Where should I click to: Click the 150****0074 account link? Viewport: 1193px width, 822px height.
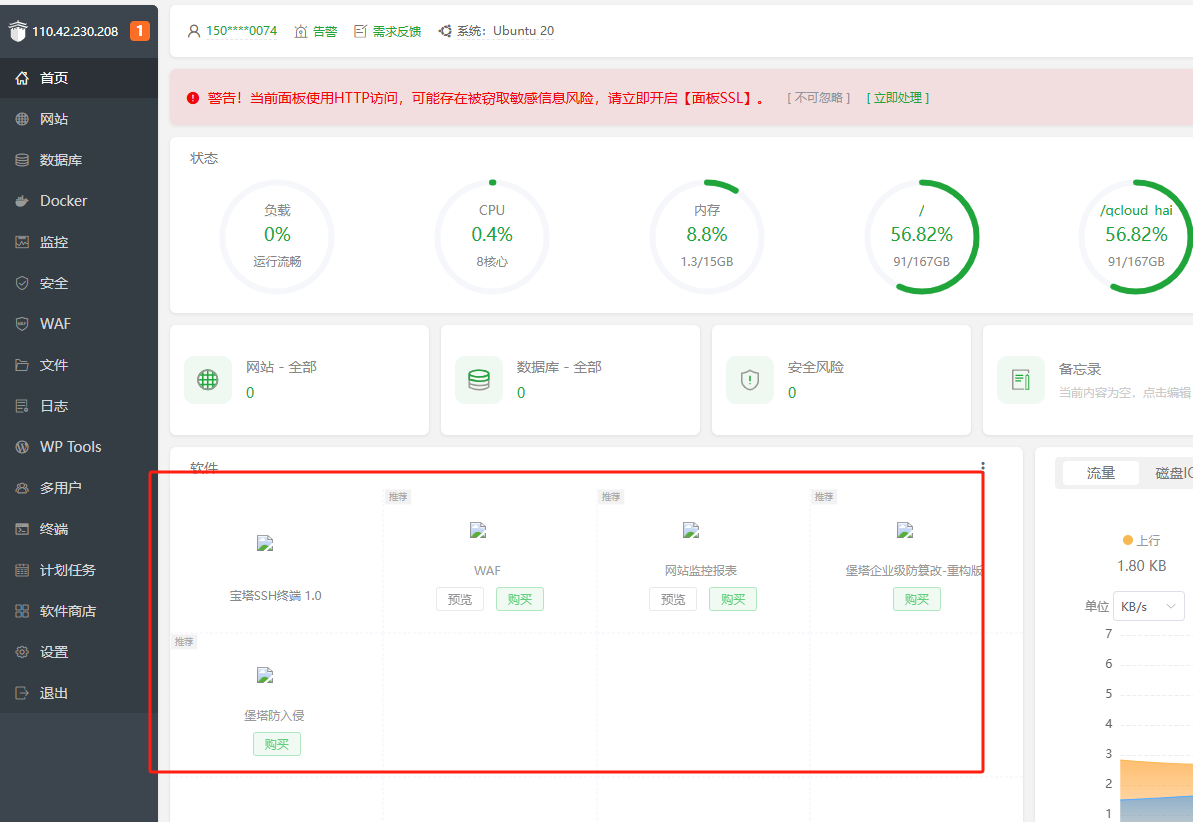point(241,31)
